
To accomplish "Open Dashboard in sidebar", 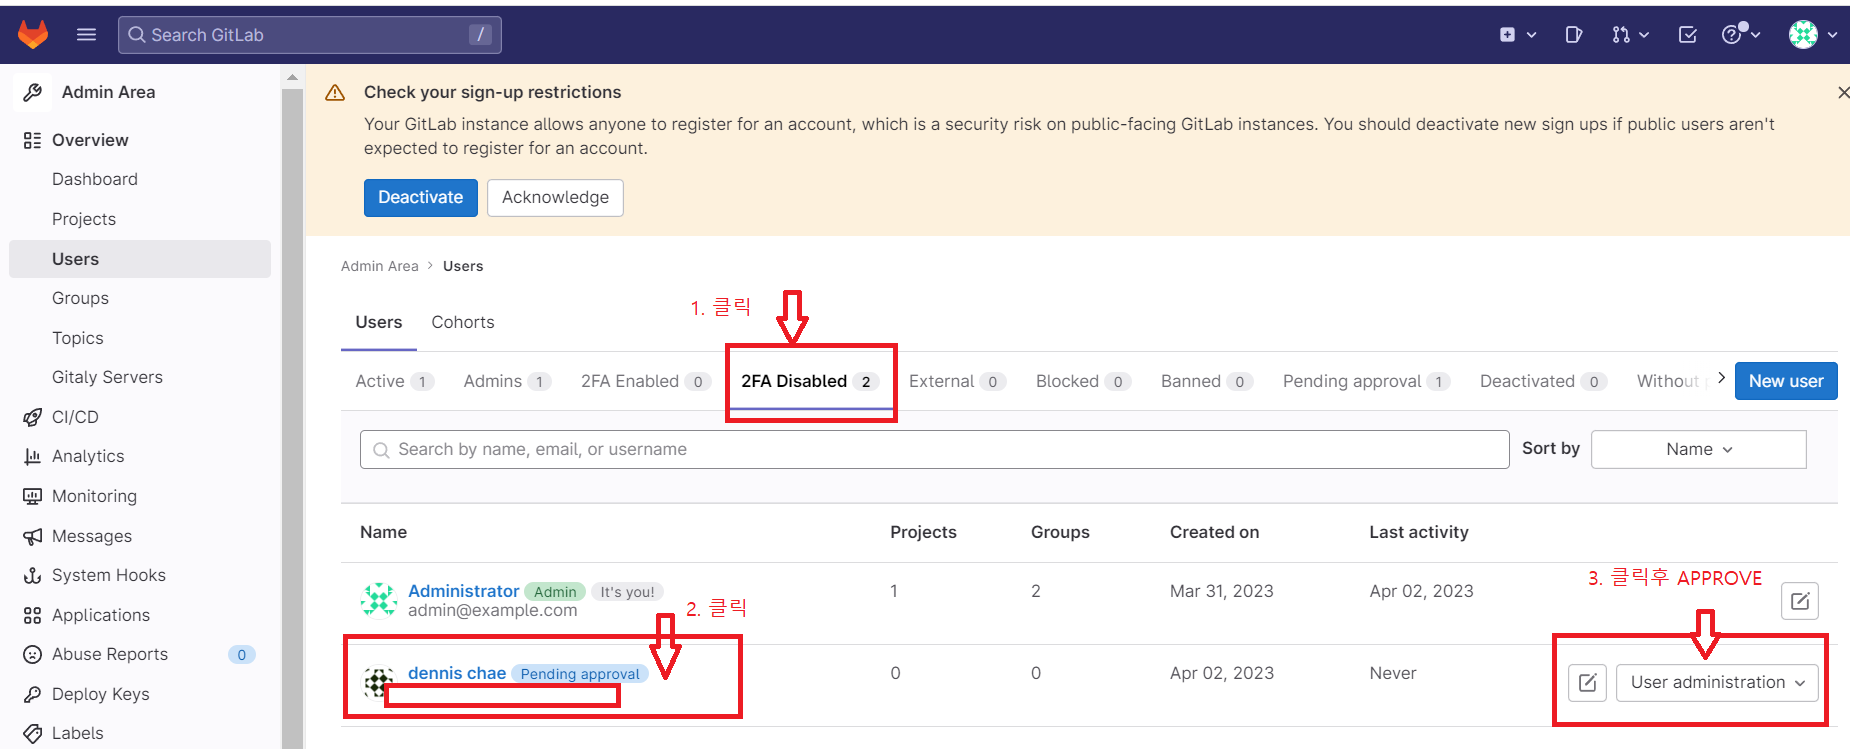I will [95, 179].
